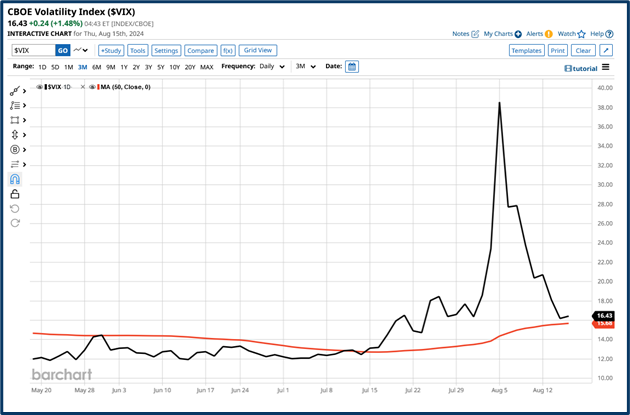Image resolution: width=630 pixels, height=415 pixels.
Task: Open the Frequency Daily dropdown
Action: coord(272,67)
